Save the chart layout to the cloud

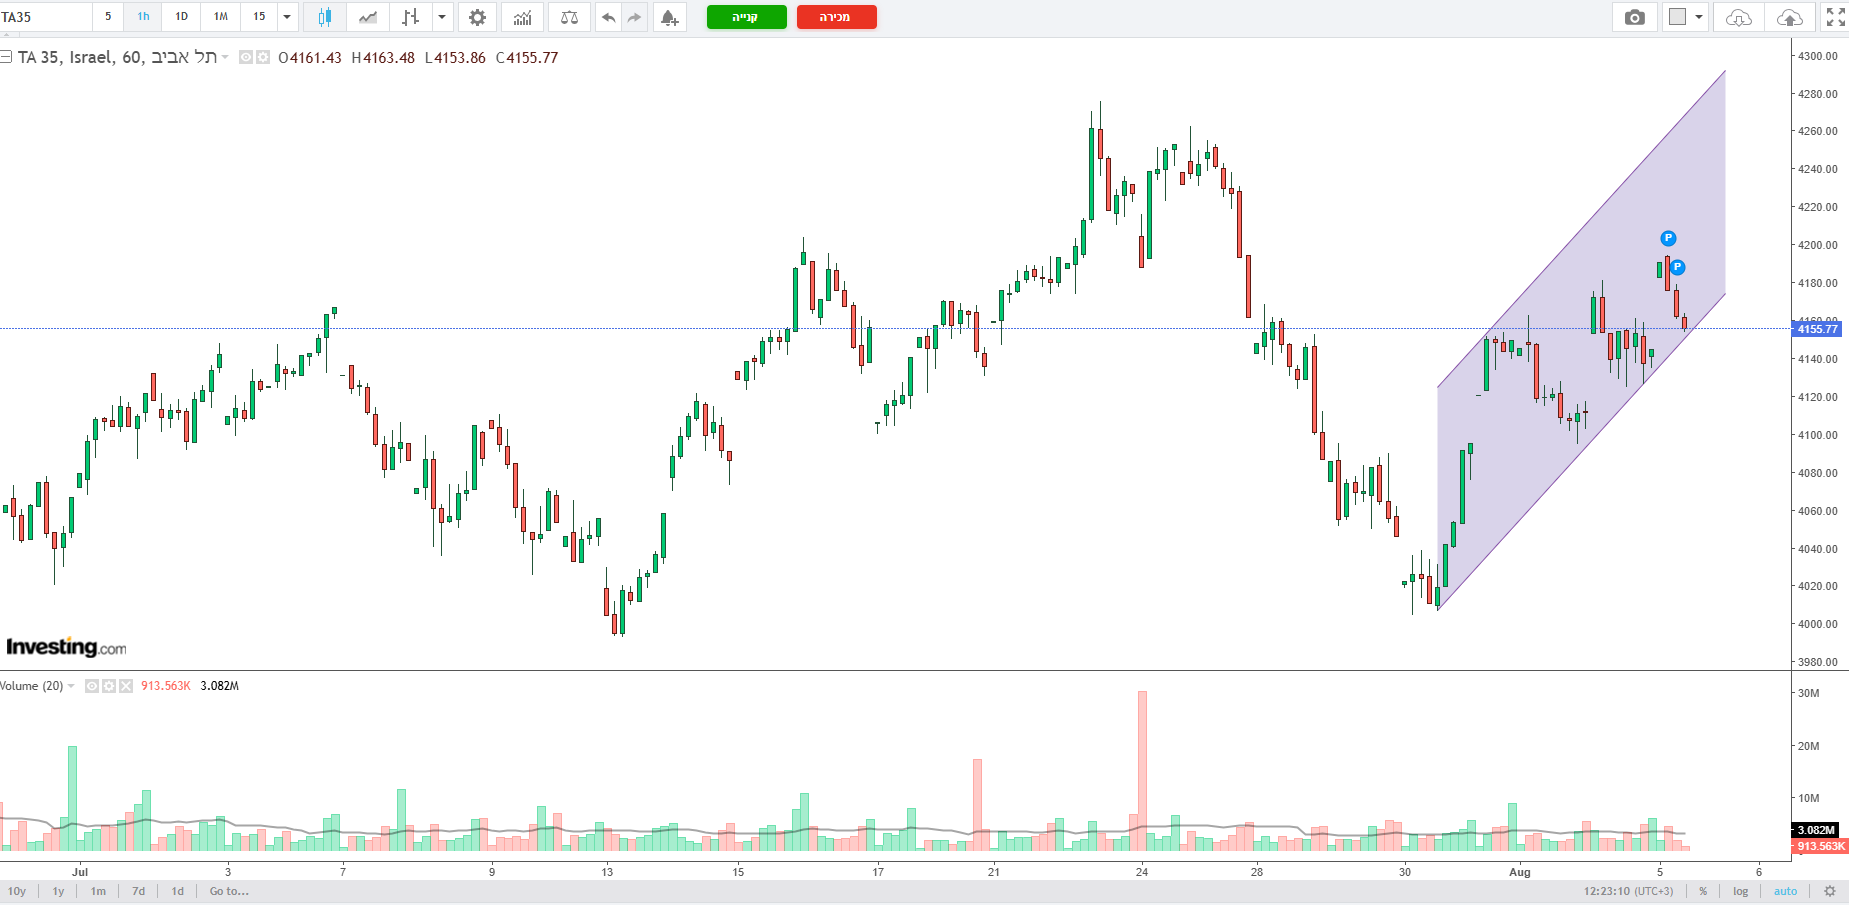point(1790,17)
